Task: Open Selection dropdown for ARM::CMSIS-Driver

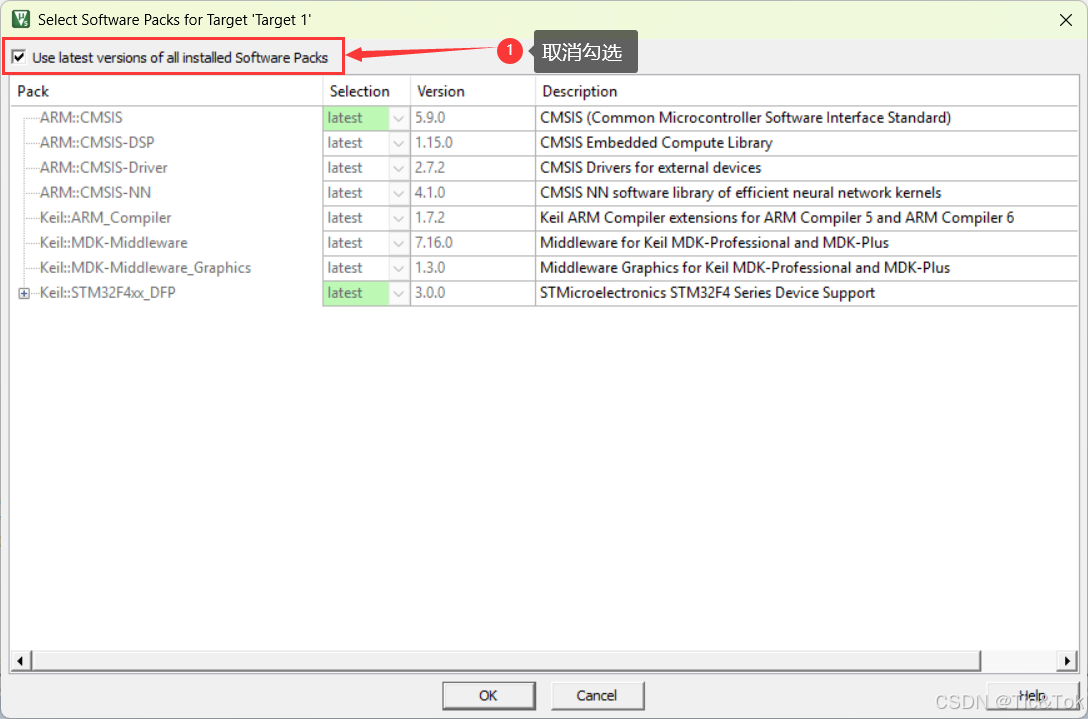Action: pyautogui.click(x=399, y=169)
